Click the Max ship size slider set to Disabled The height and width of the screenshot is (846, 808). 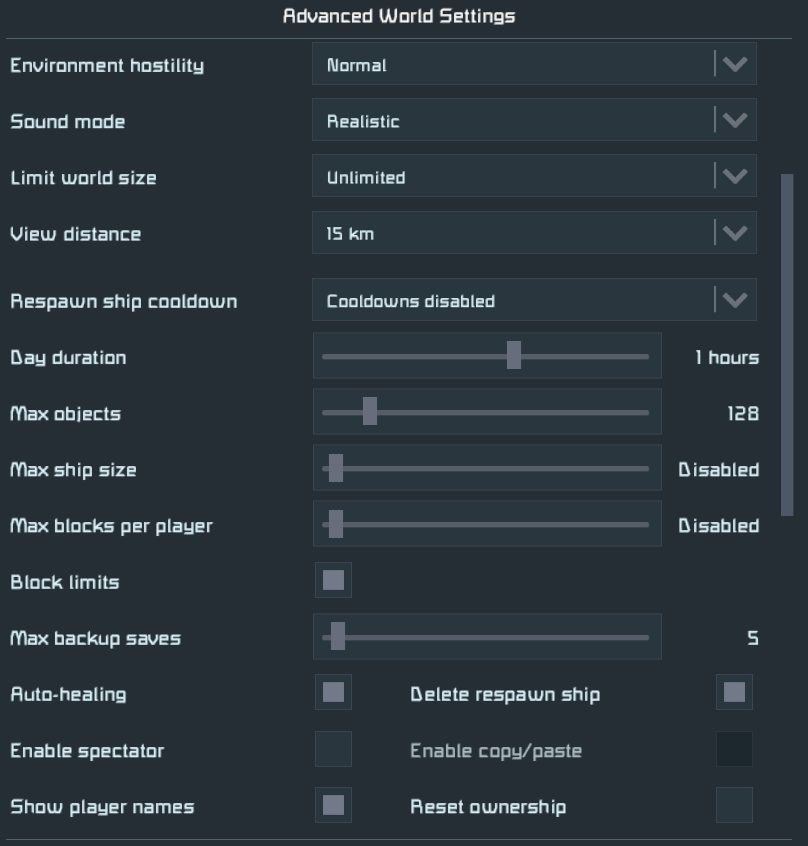[x=337, y=467]
